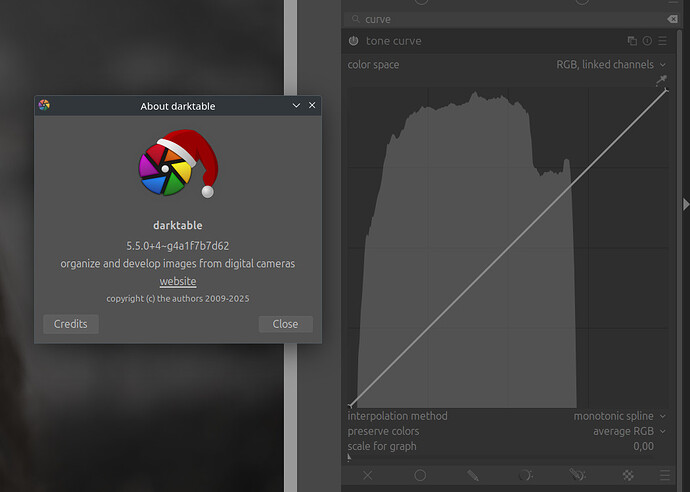The image size is (690, 492).
Task: Click the Credits button
Action: (x=71, y=324)
